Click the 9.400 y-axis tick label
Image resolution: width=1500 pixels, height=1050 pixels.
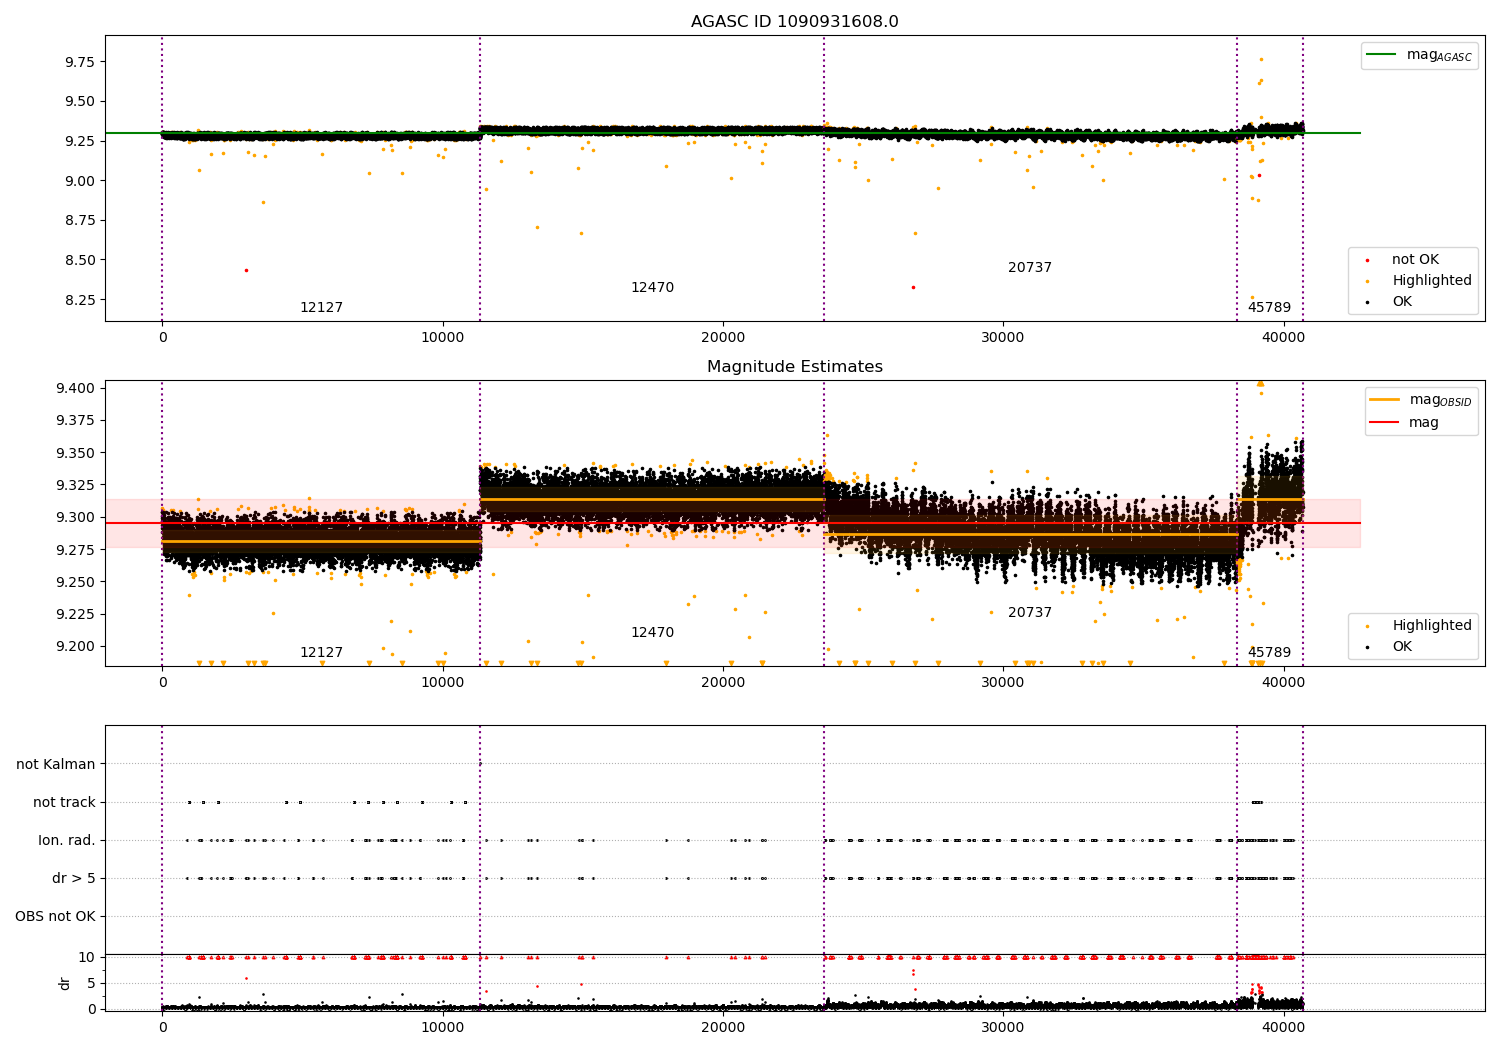tap(76, 388)
